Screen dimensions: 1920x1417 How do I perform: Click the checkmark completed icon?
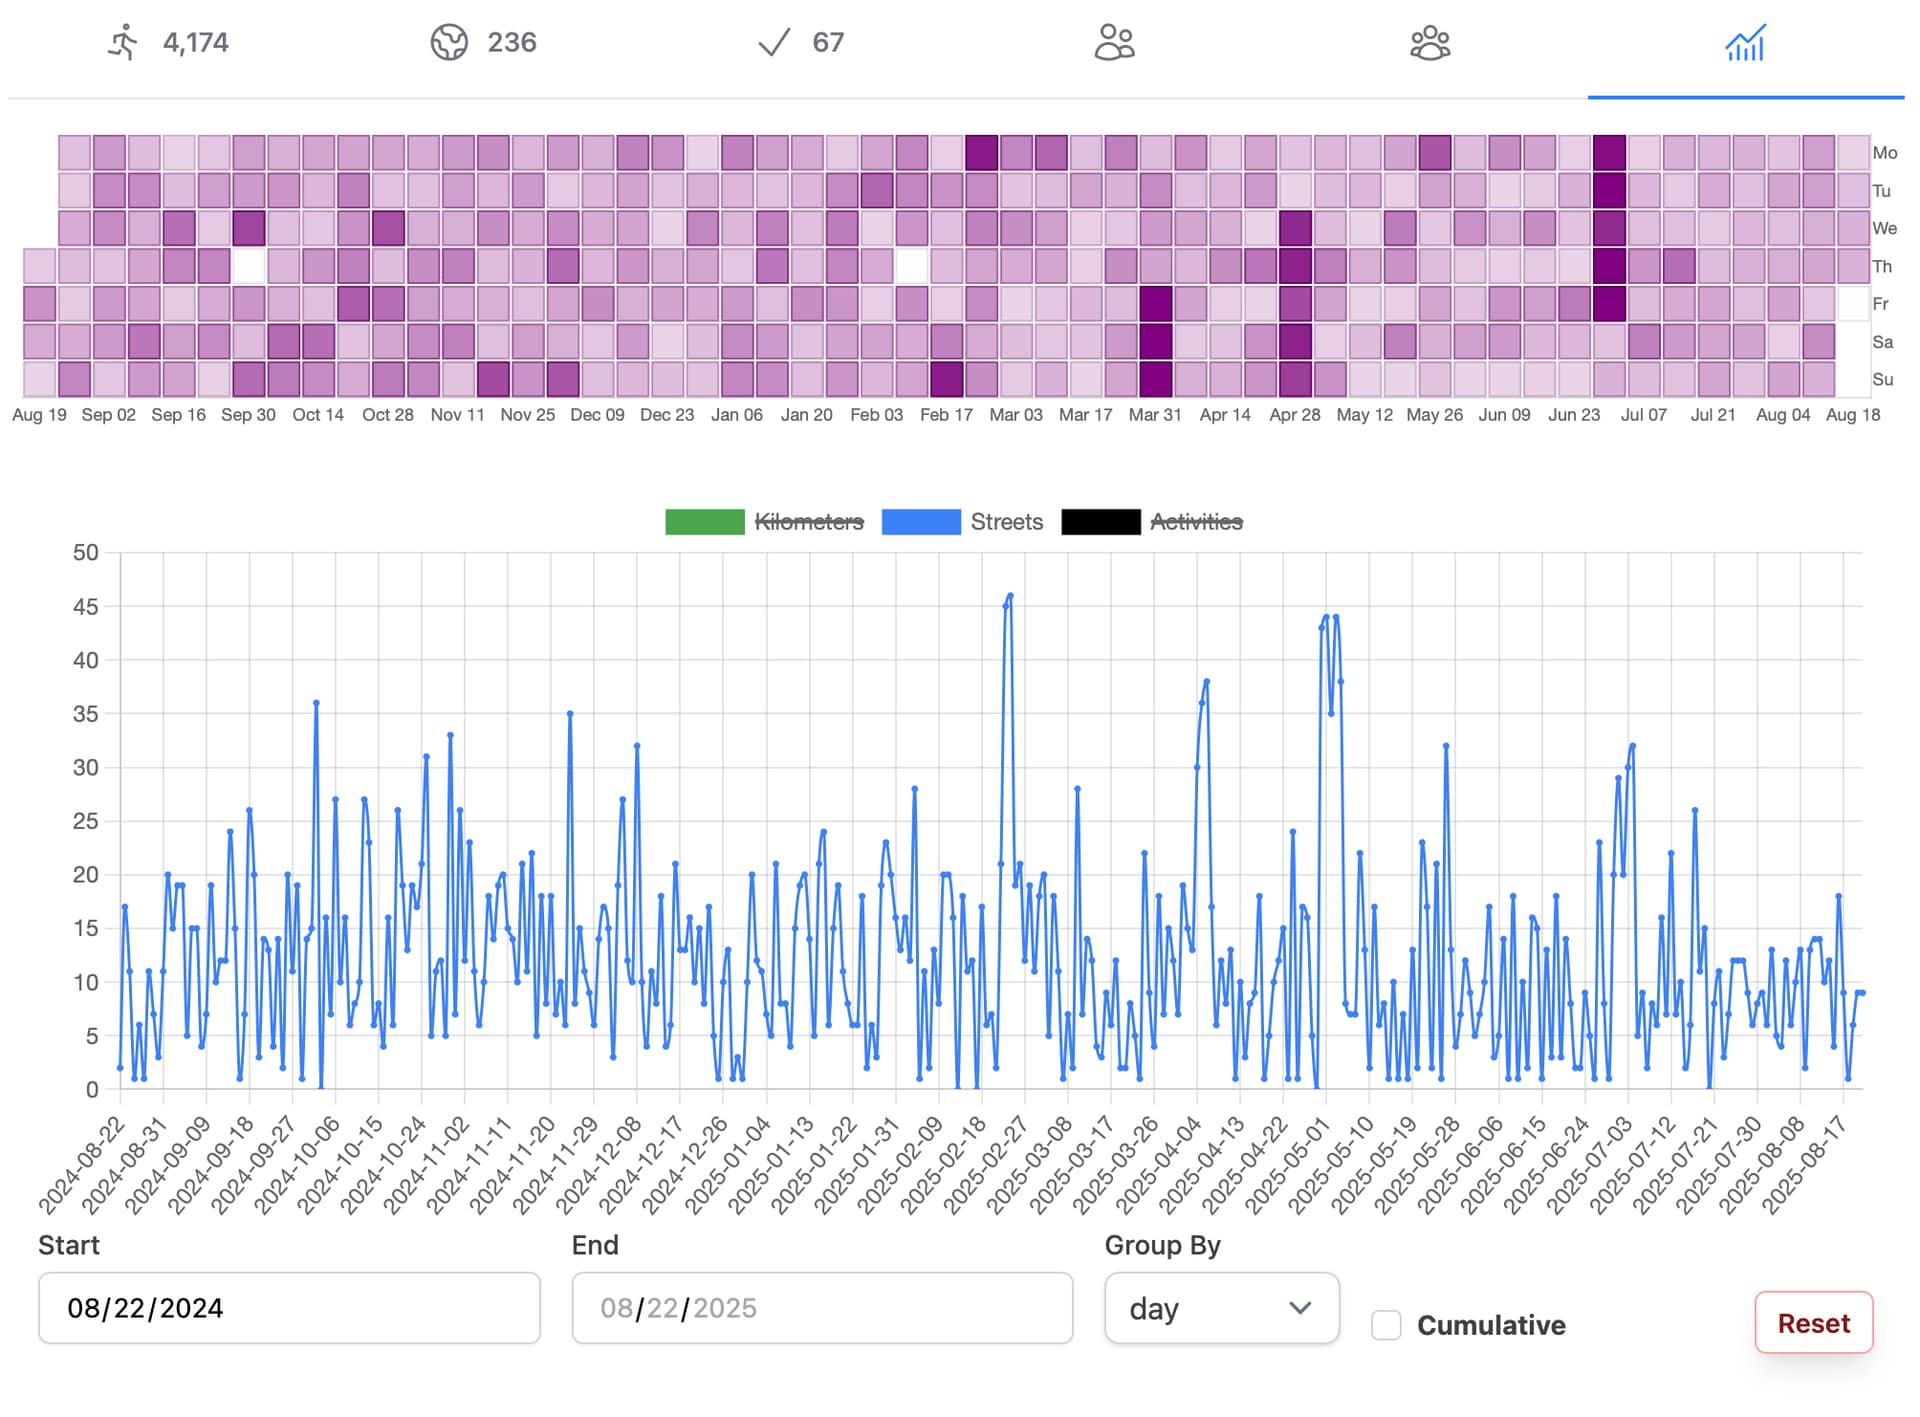(774, 43)
